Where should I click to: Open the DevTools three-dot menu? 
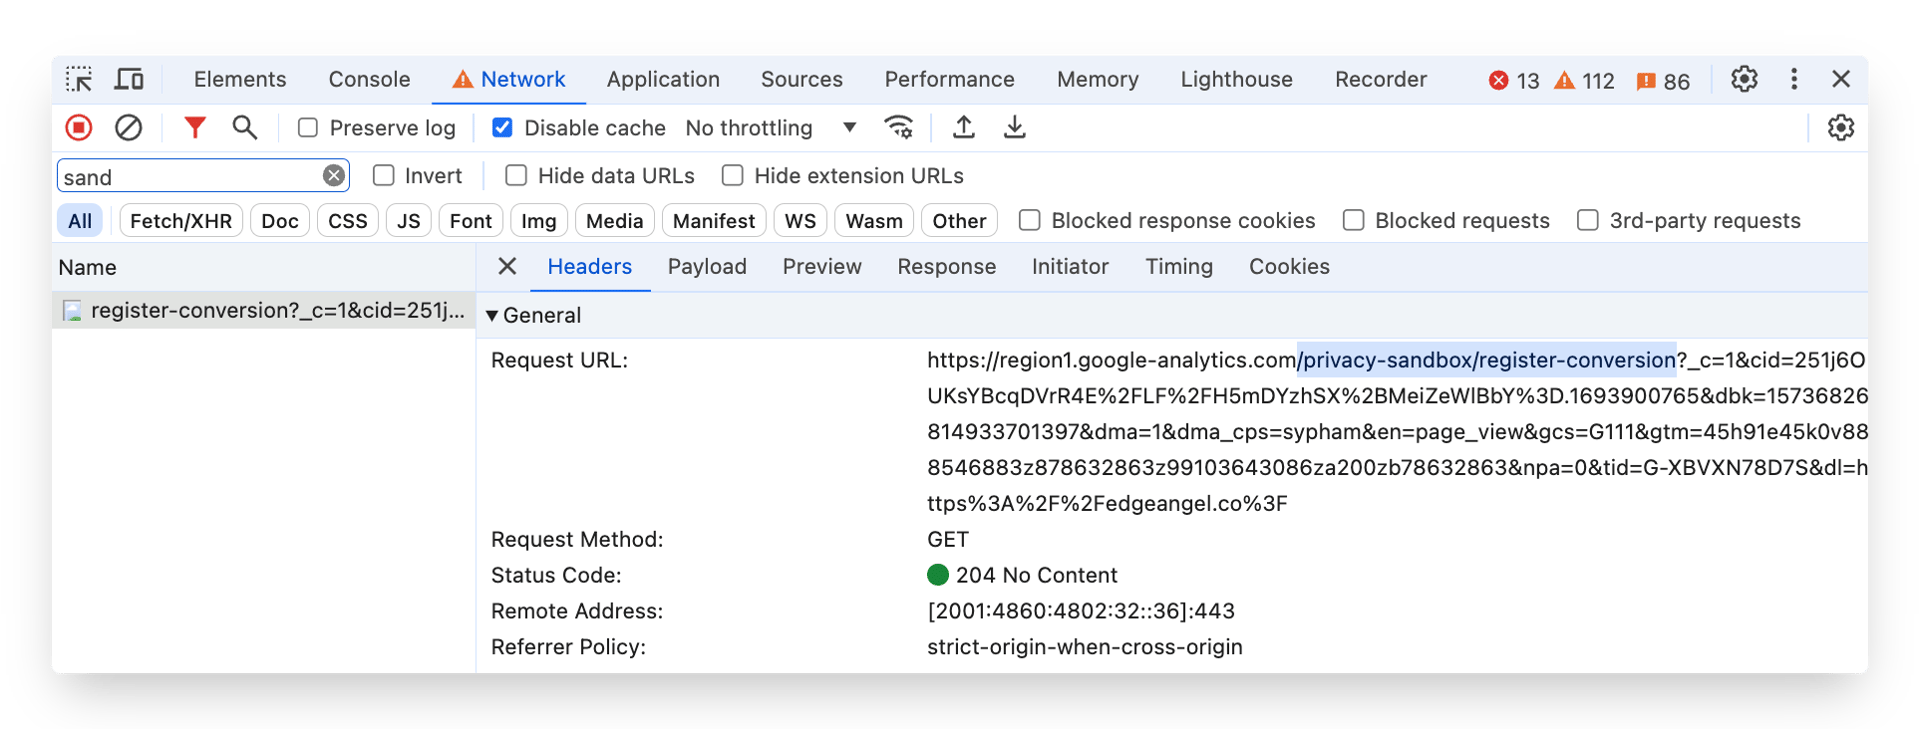[x=1794, y=79]
